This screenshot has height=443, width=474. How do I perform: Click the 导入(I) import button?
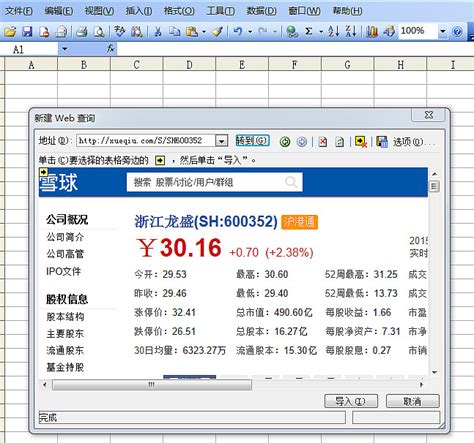[351, 401]
